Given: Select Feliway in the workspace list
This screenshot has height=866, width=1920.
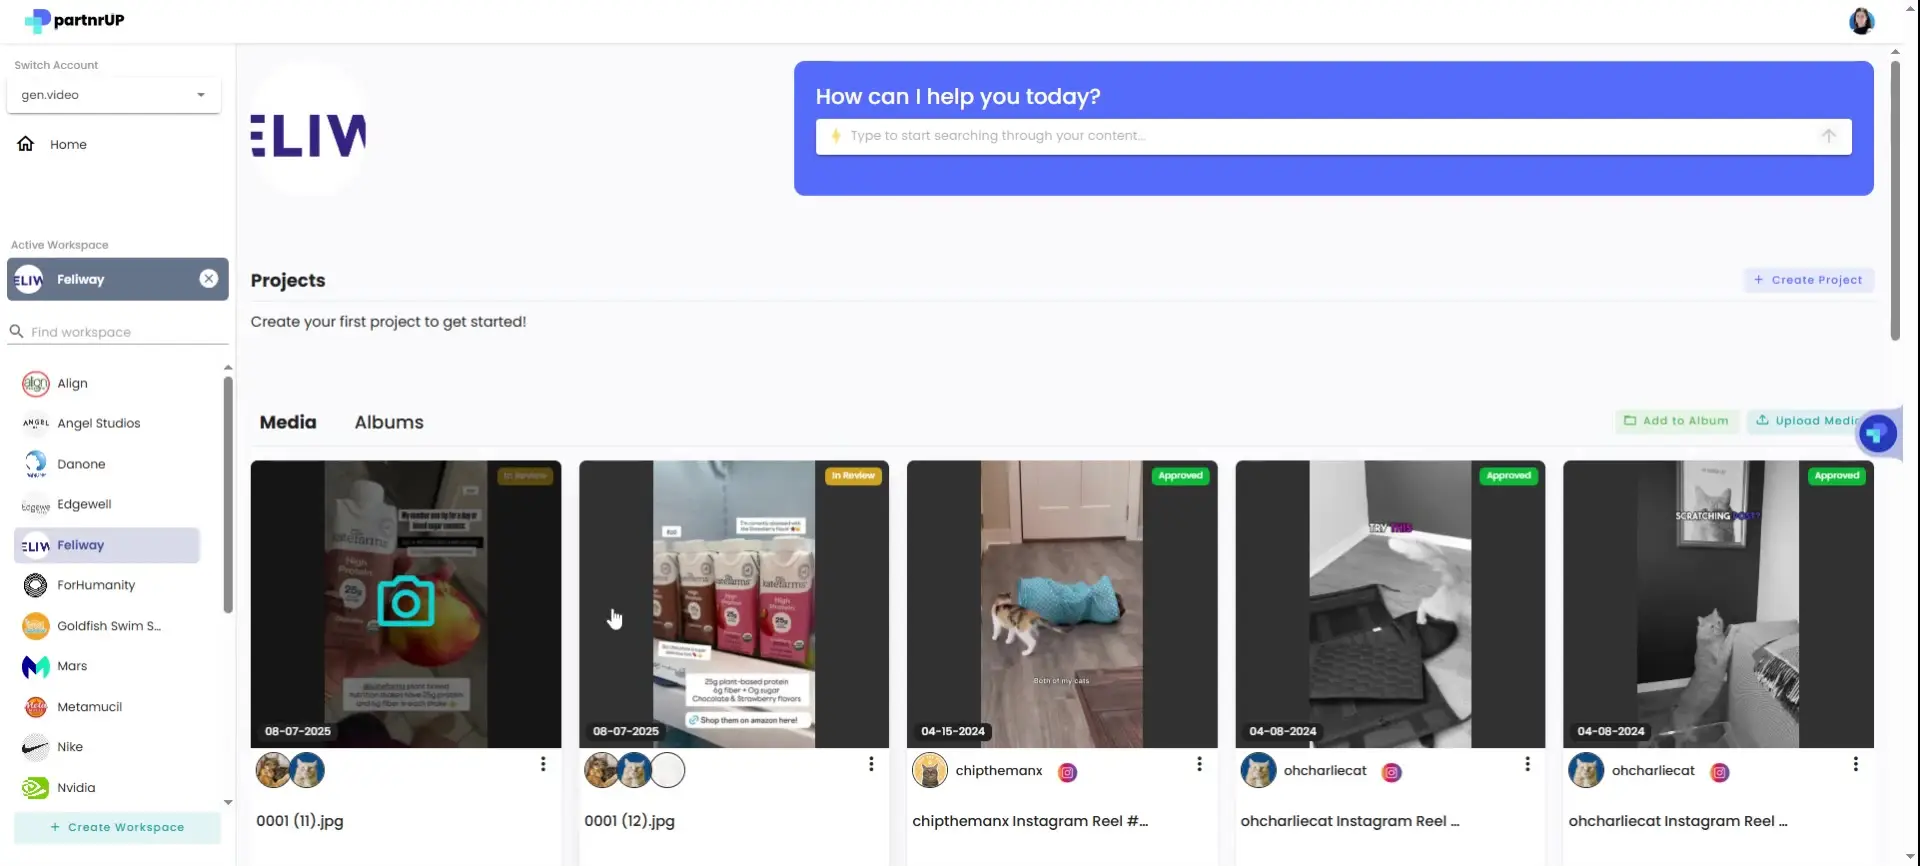Looking at the screenshot, I should tap(107, 545).
